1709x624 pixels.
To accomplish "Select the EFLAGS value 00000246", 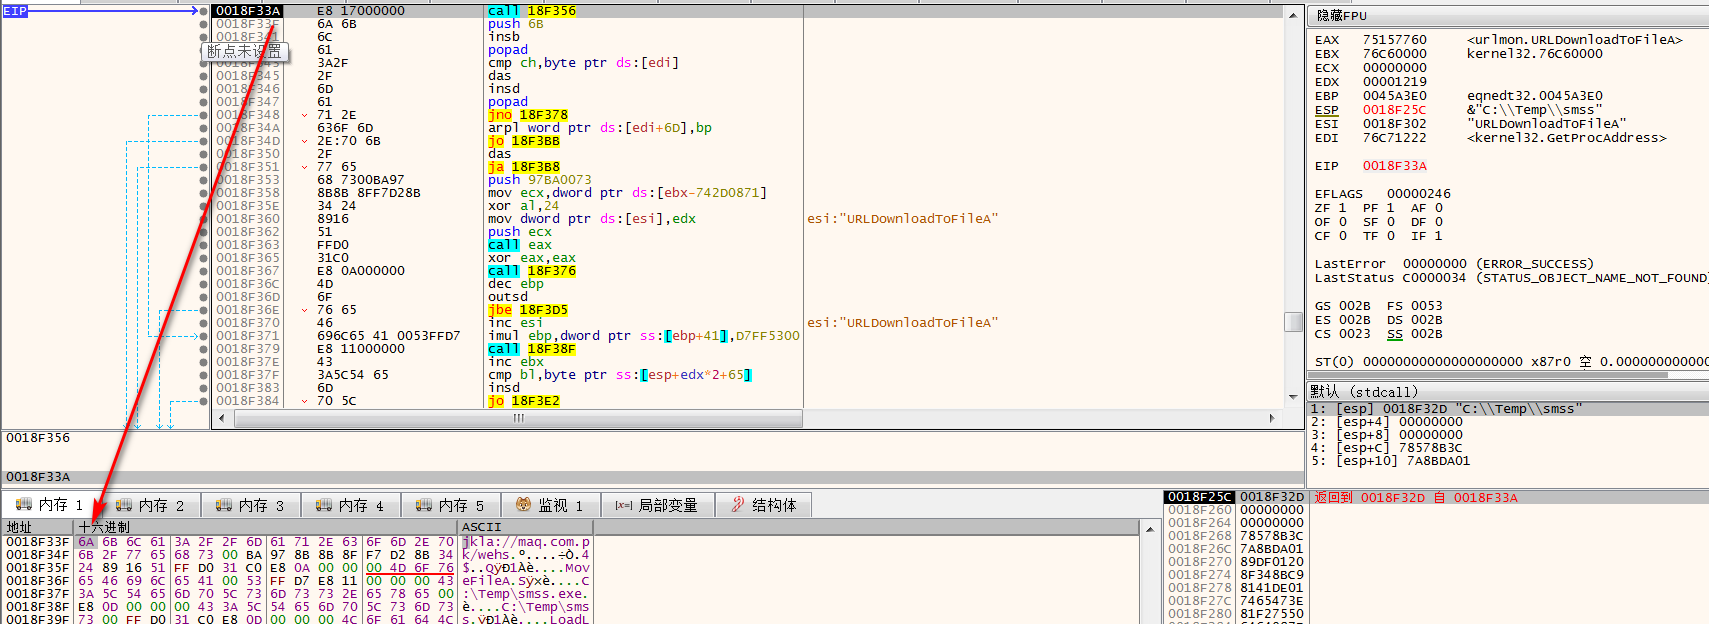I will pyautogui.click(x=1419, y=194).
